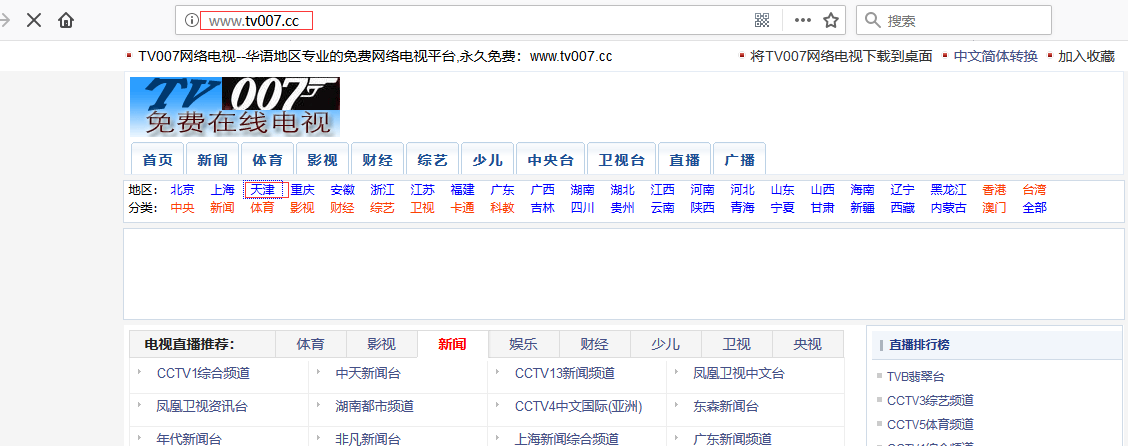The width and height of the screenshot is (1128, 446).
Task: Bookmark this page with star icon
Action: point(830,20)
